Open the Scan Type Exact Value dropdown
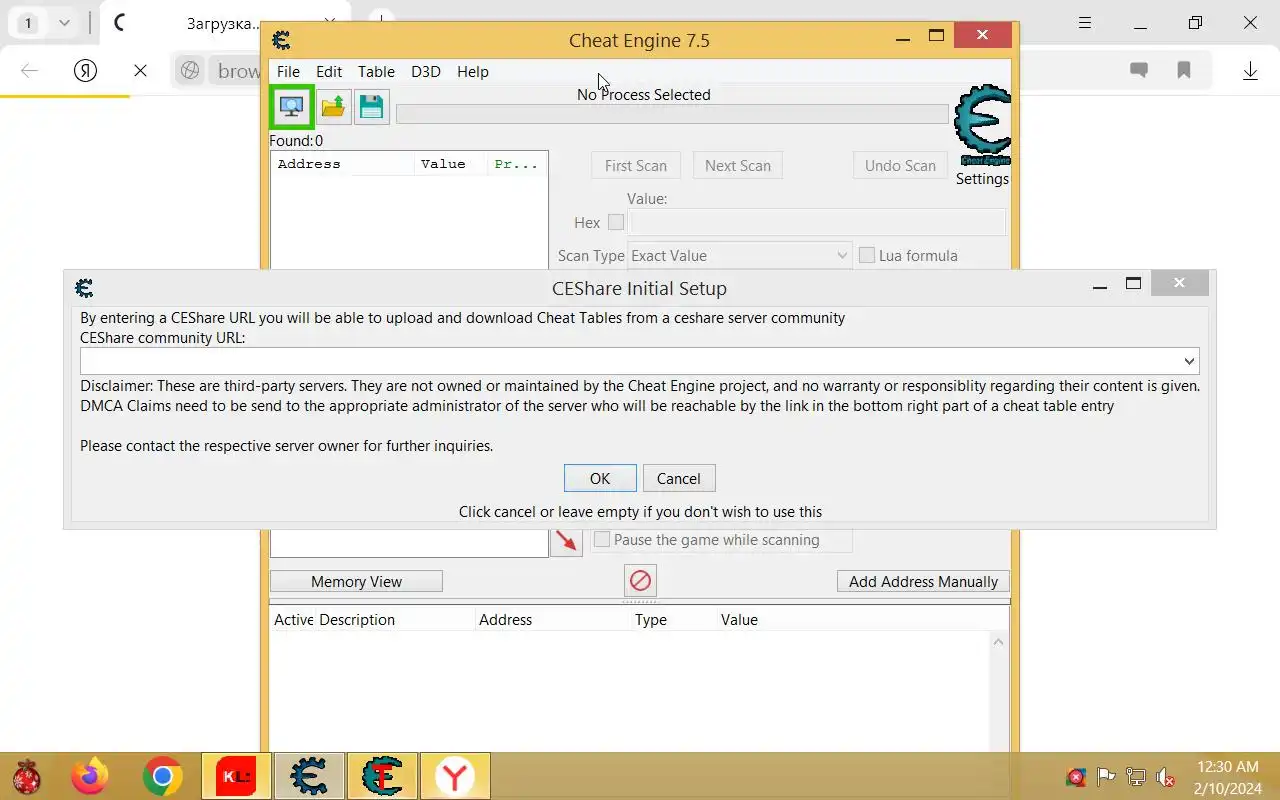Screen dimensions: 1280x800 pos(739,255)
